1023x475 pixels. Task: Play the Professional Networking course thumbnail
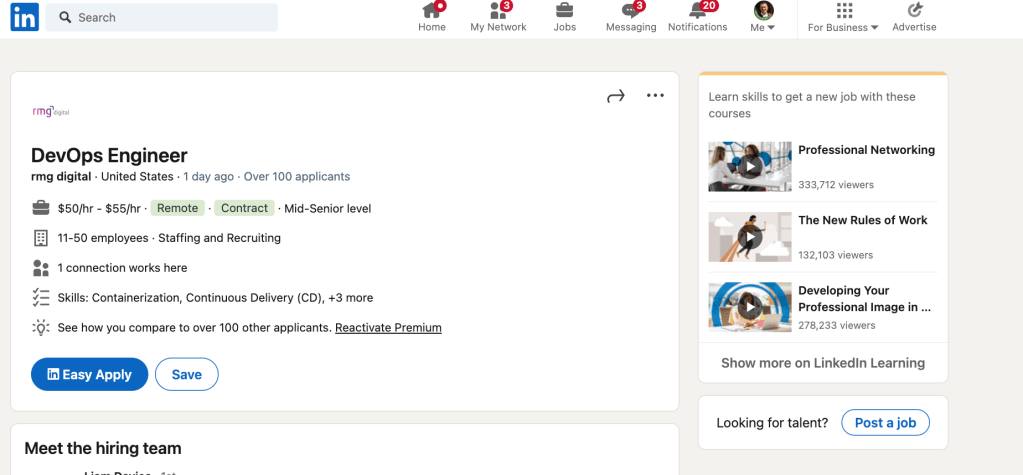point(750,166)
